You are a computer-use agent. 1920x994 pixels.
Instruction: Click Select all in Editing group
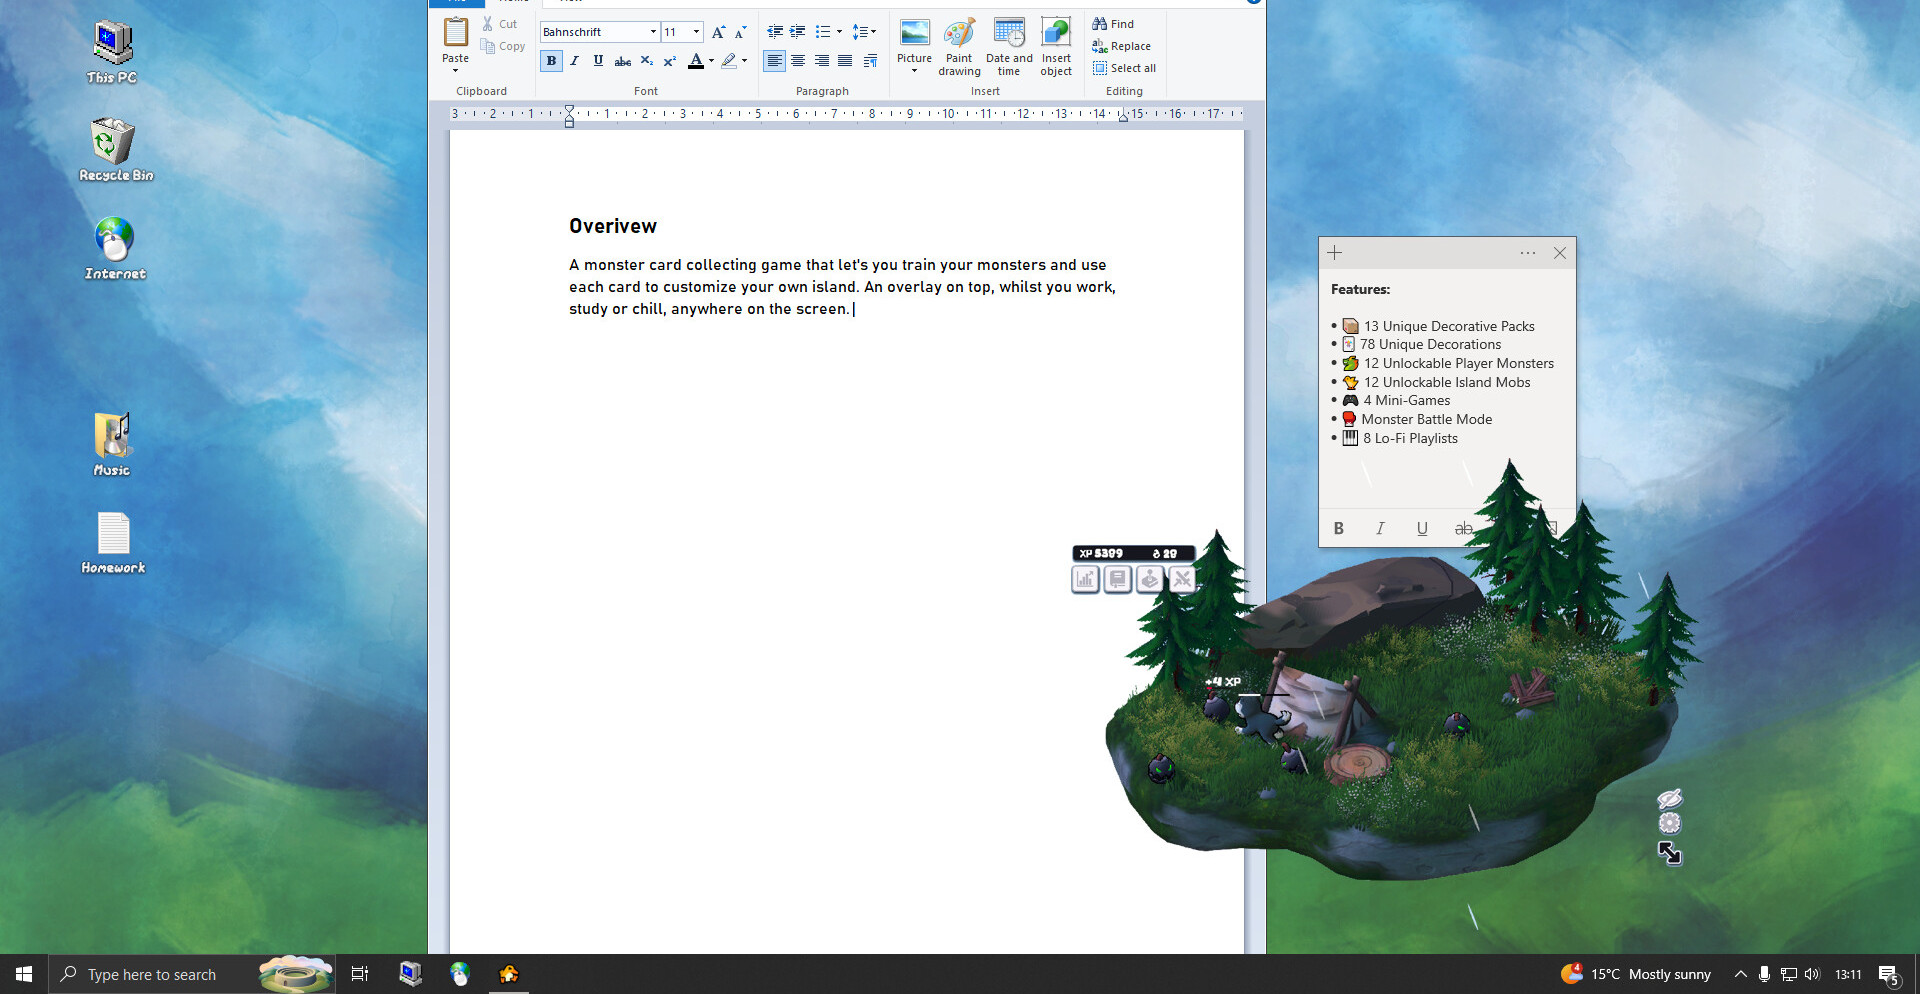1124,68
